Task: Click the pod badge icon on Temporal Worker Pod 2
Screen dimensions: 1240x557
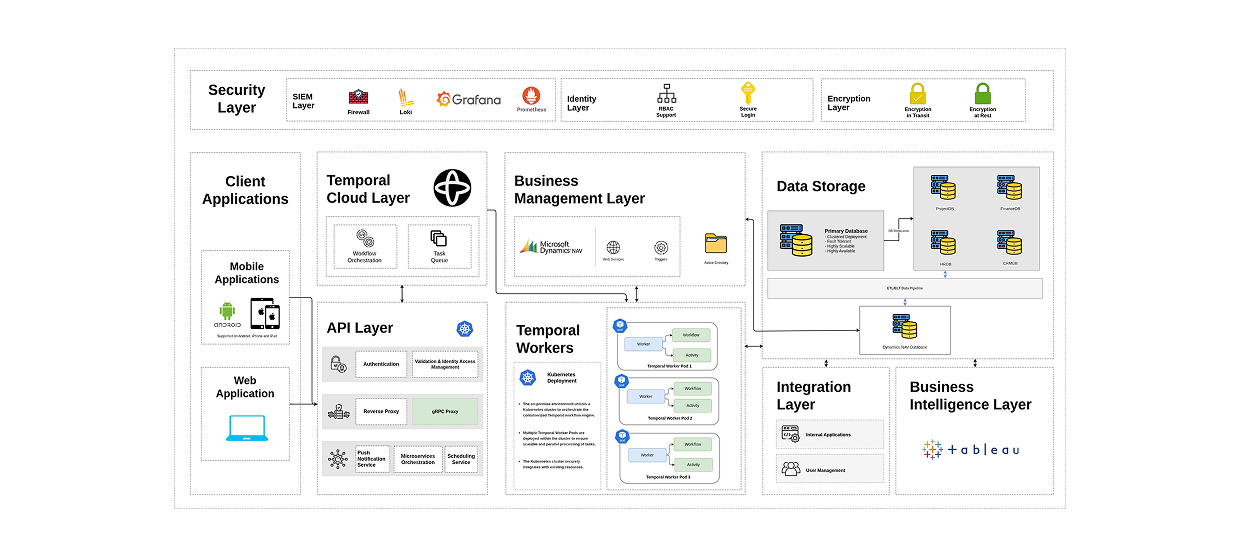Action: tap(620, 380)
